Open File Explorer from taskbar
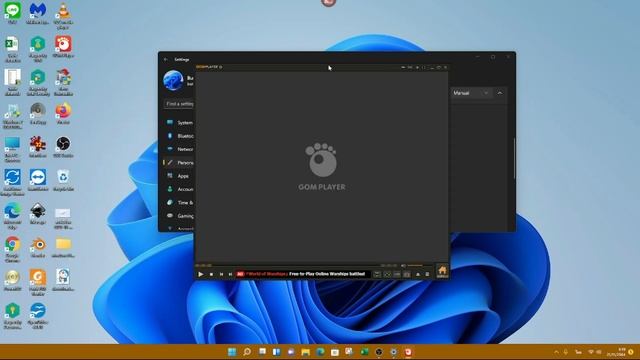The height and width of the screenshot is (360, 640). pos(305,352)
